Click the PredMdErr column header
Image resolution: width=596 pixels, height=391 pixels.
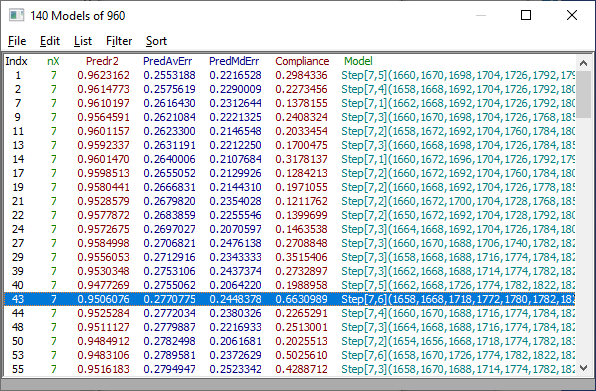coord(234,61)
